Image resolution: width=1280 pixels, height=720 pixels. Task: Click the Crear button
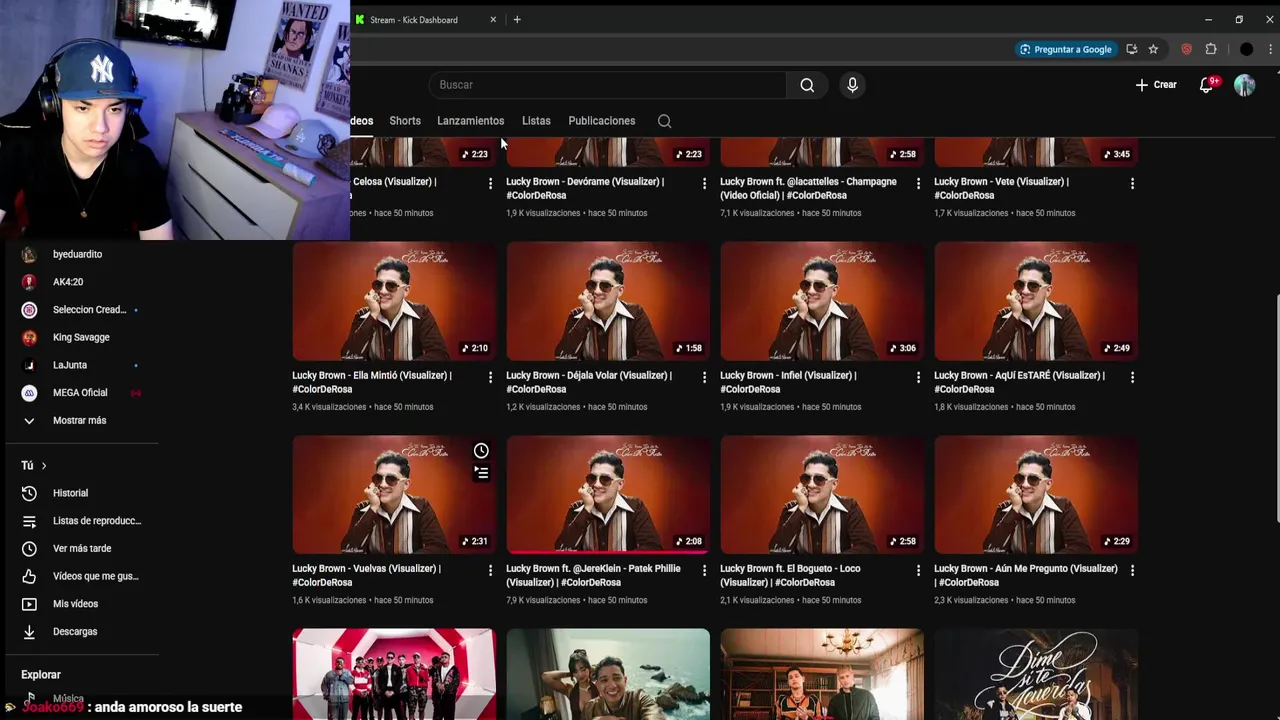[x=1156, y=85]
